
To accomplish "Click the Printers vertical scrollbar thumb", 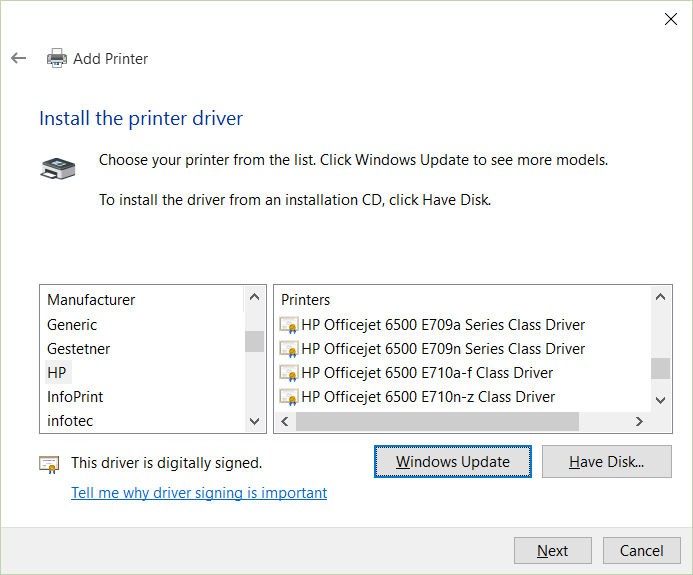I will (x=660, y=368).
